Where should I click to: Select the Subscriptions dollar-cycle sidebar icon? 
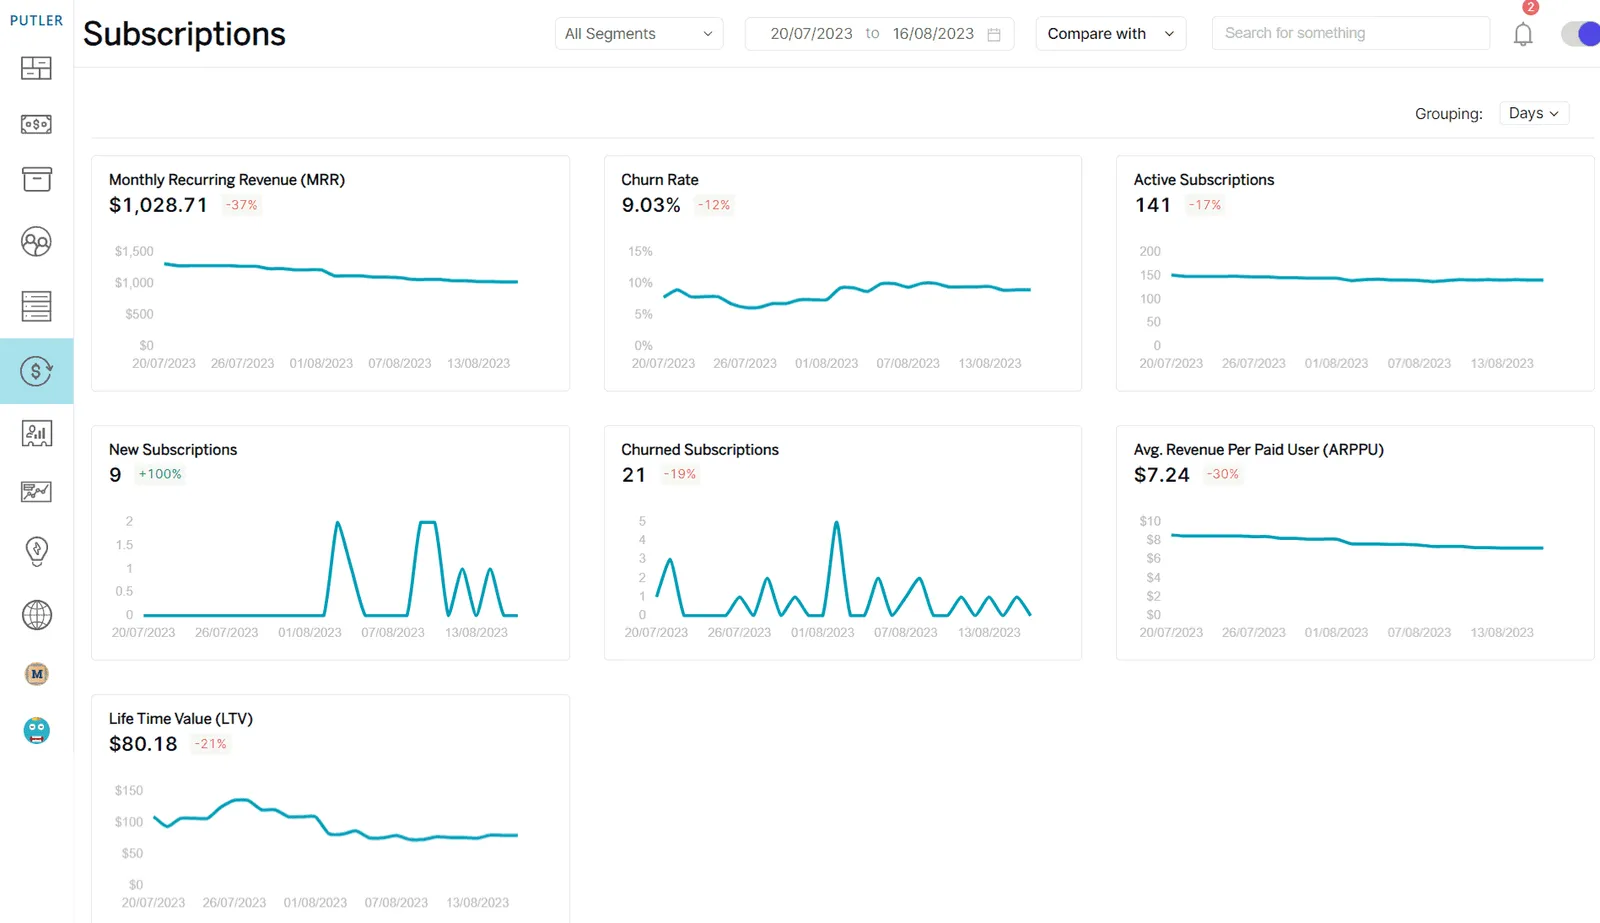(36, 371)
